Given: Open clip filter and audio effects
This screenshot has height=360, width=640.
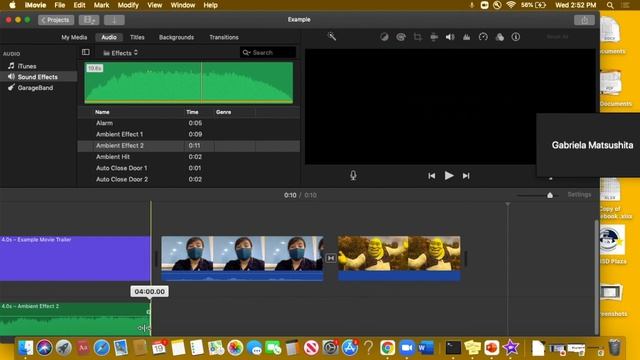Looking at the screenshot, I should (x=500, y=37).
